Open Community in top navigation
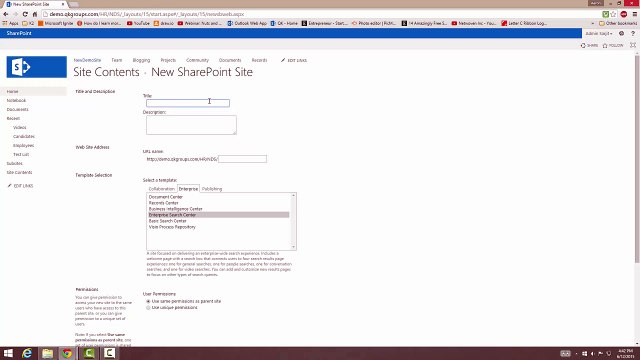The image size is (640, 360). [197, 60]
